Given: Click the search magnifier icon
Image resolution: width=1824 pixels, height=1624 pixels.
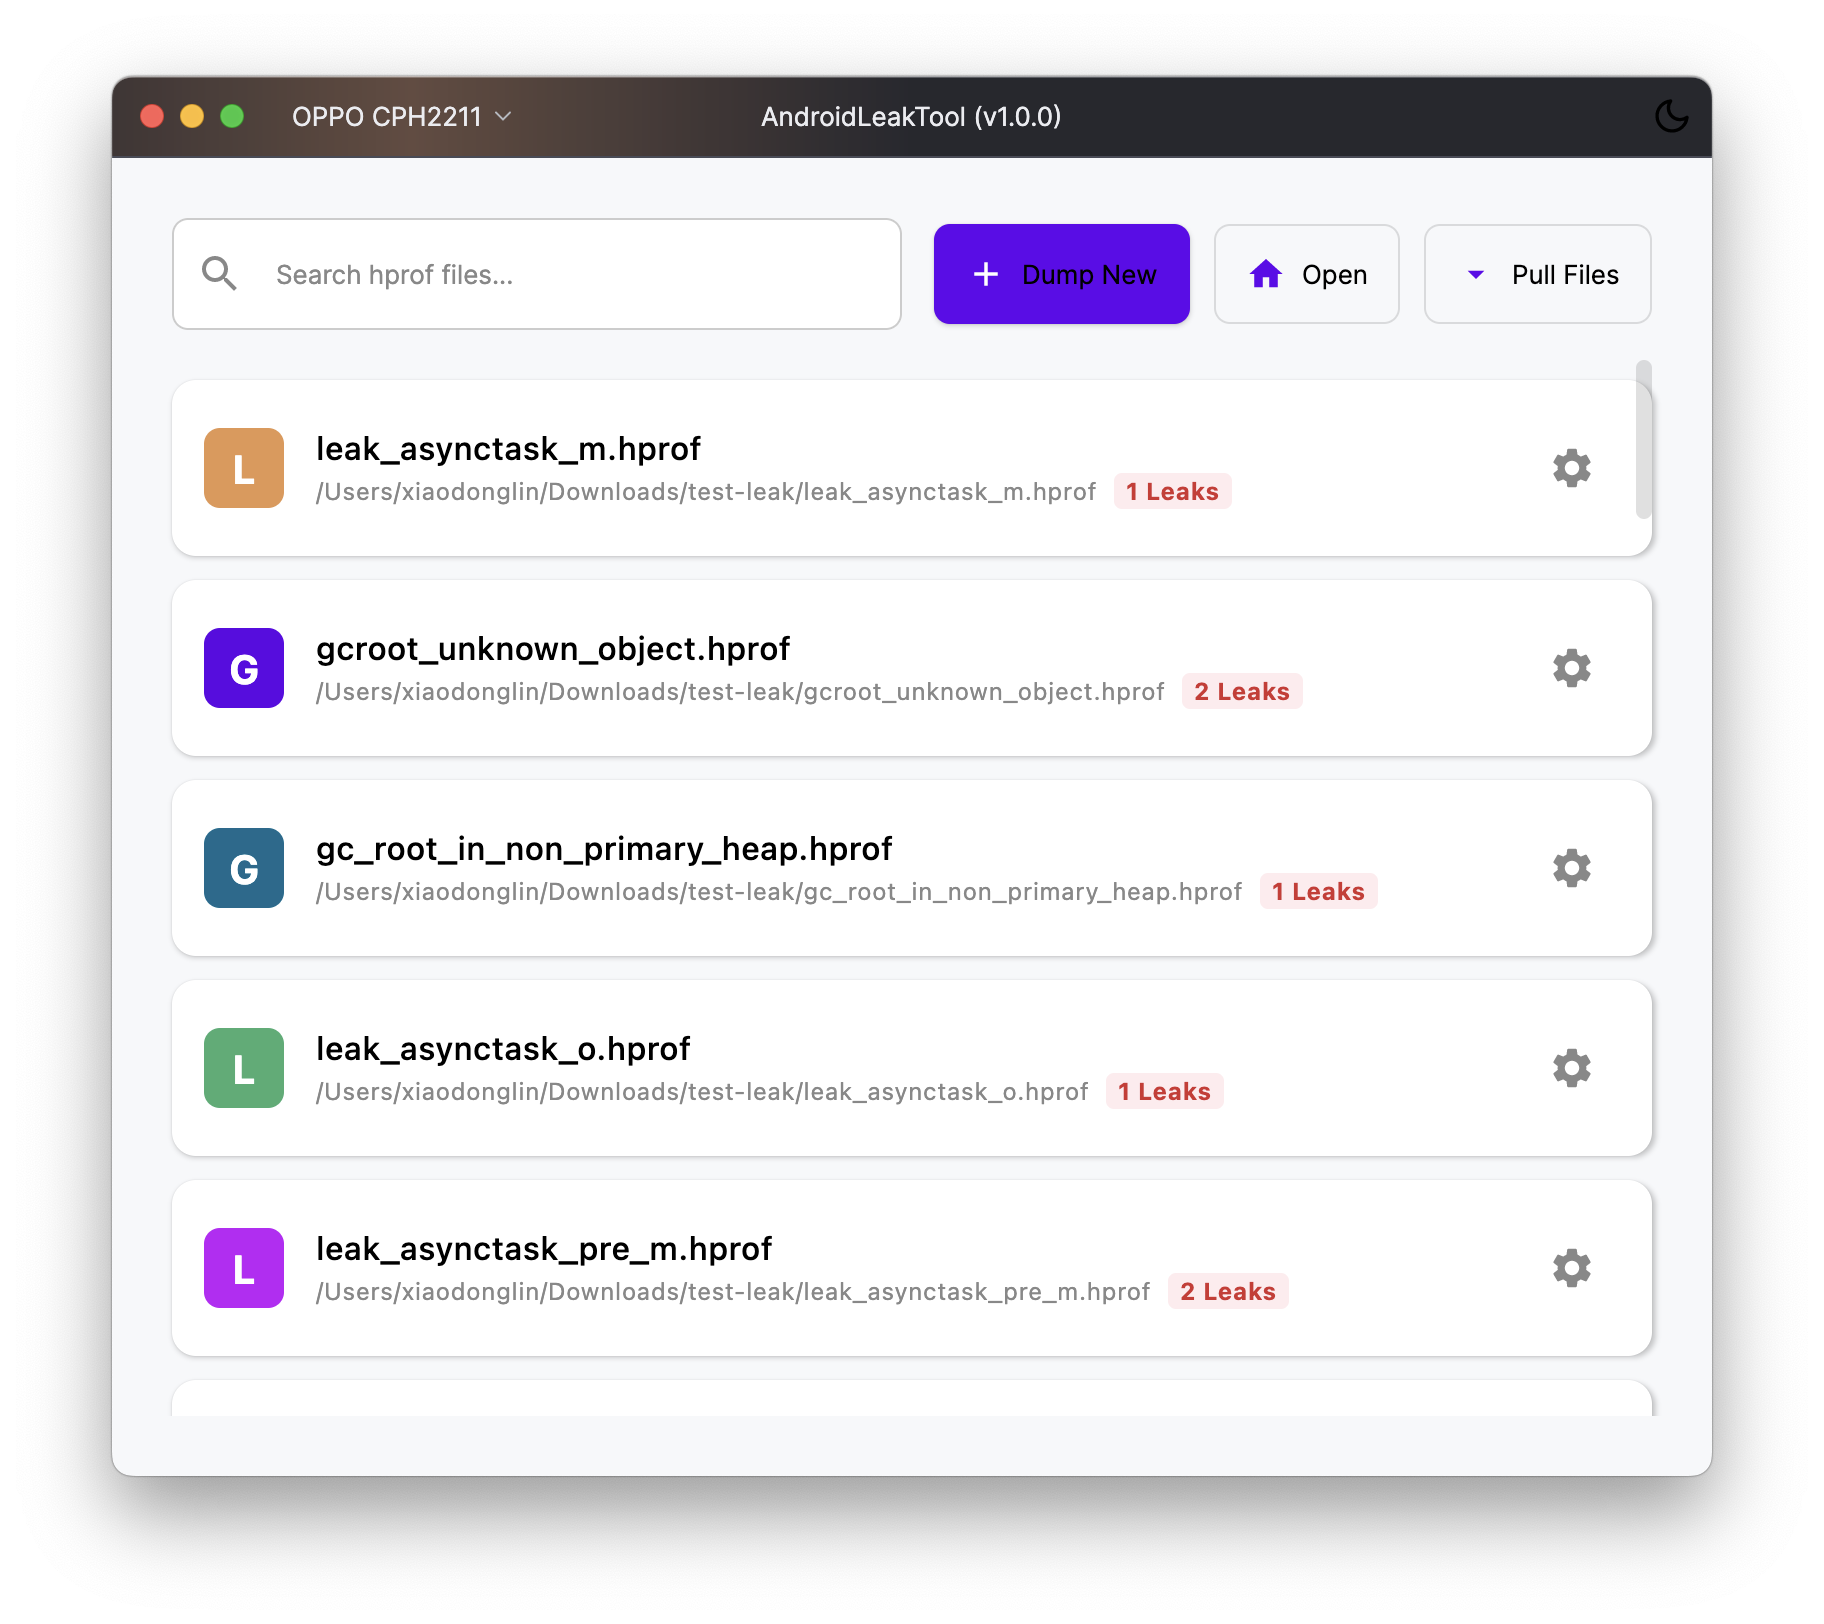Looking at the screenshot, I should click(219, 273).
